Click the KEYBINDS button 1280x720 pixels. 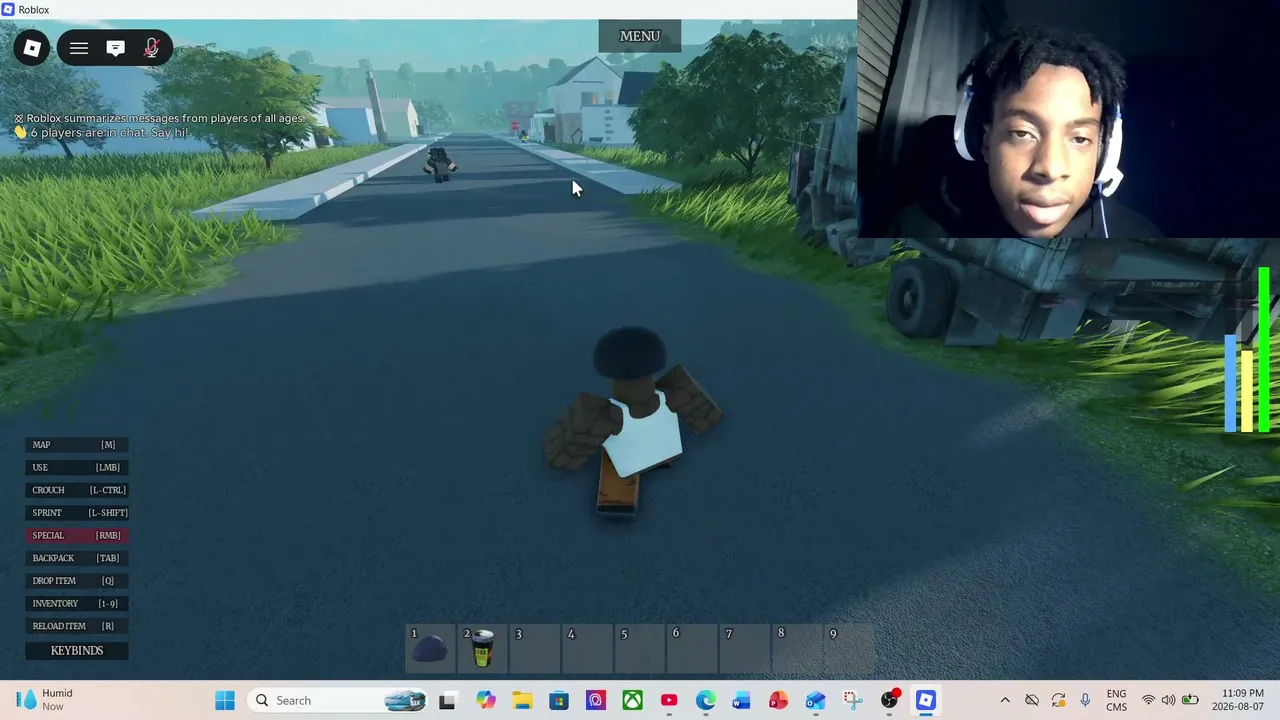point(77,650)
